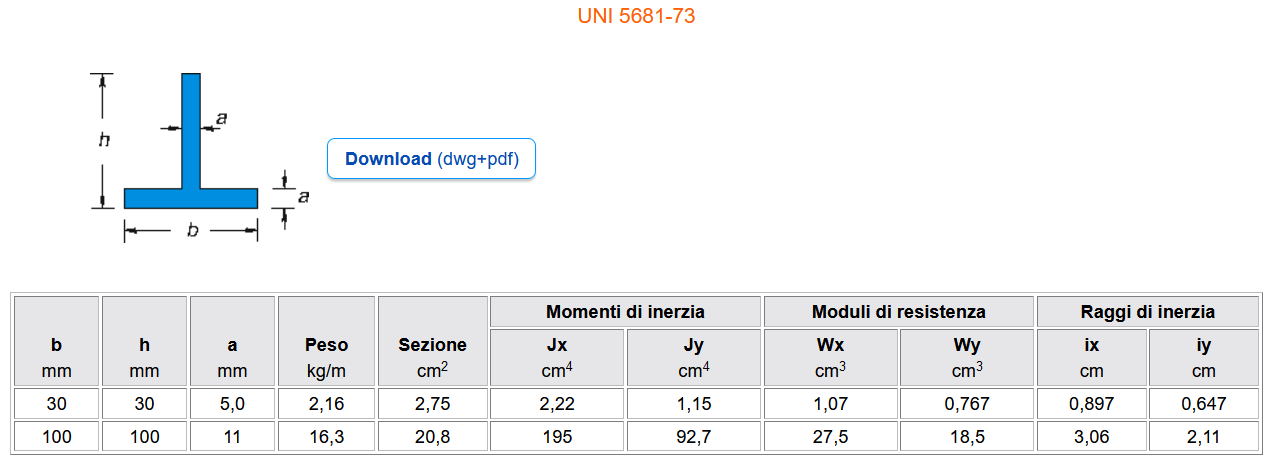The height and width of the screenshot is (463, 1269).
Task: Click the Jx value 2,22 cell
Action: (557, 404)
